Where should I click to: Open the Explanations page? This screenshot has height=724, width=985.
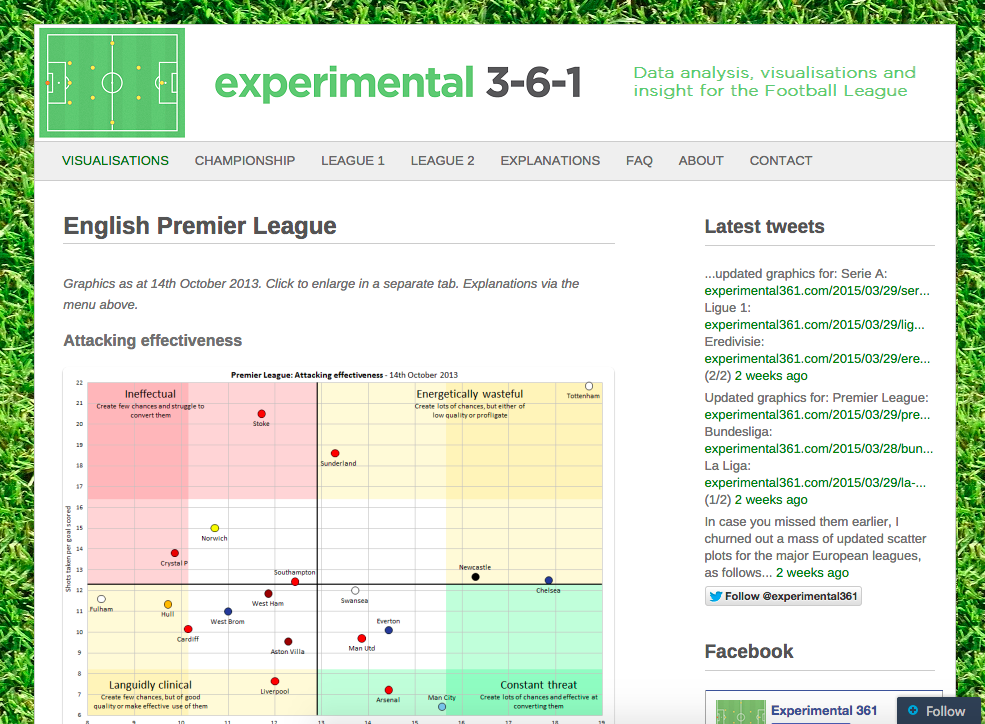coord(550,161)
